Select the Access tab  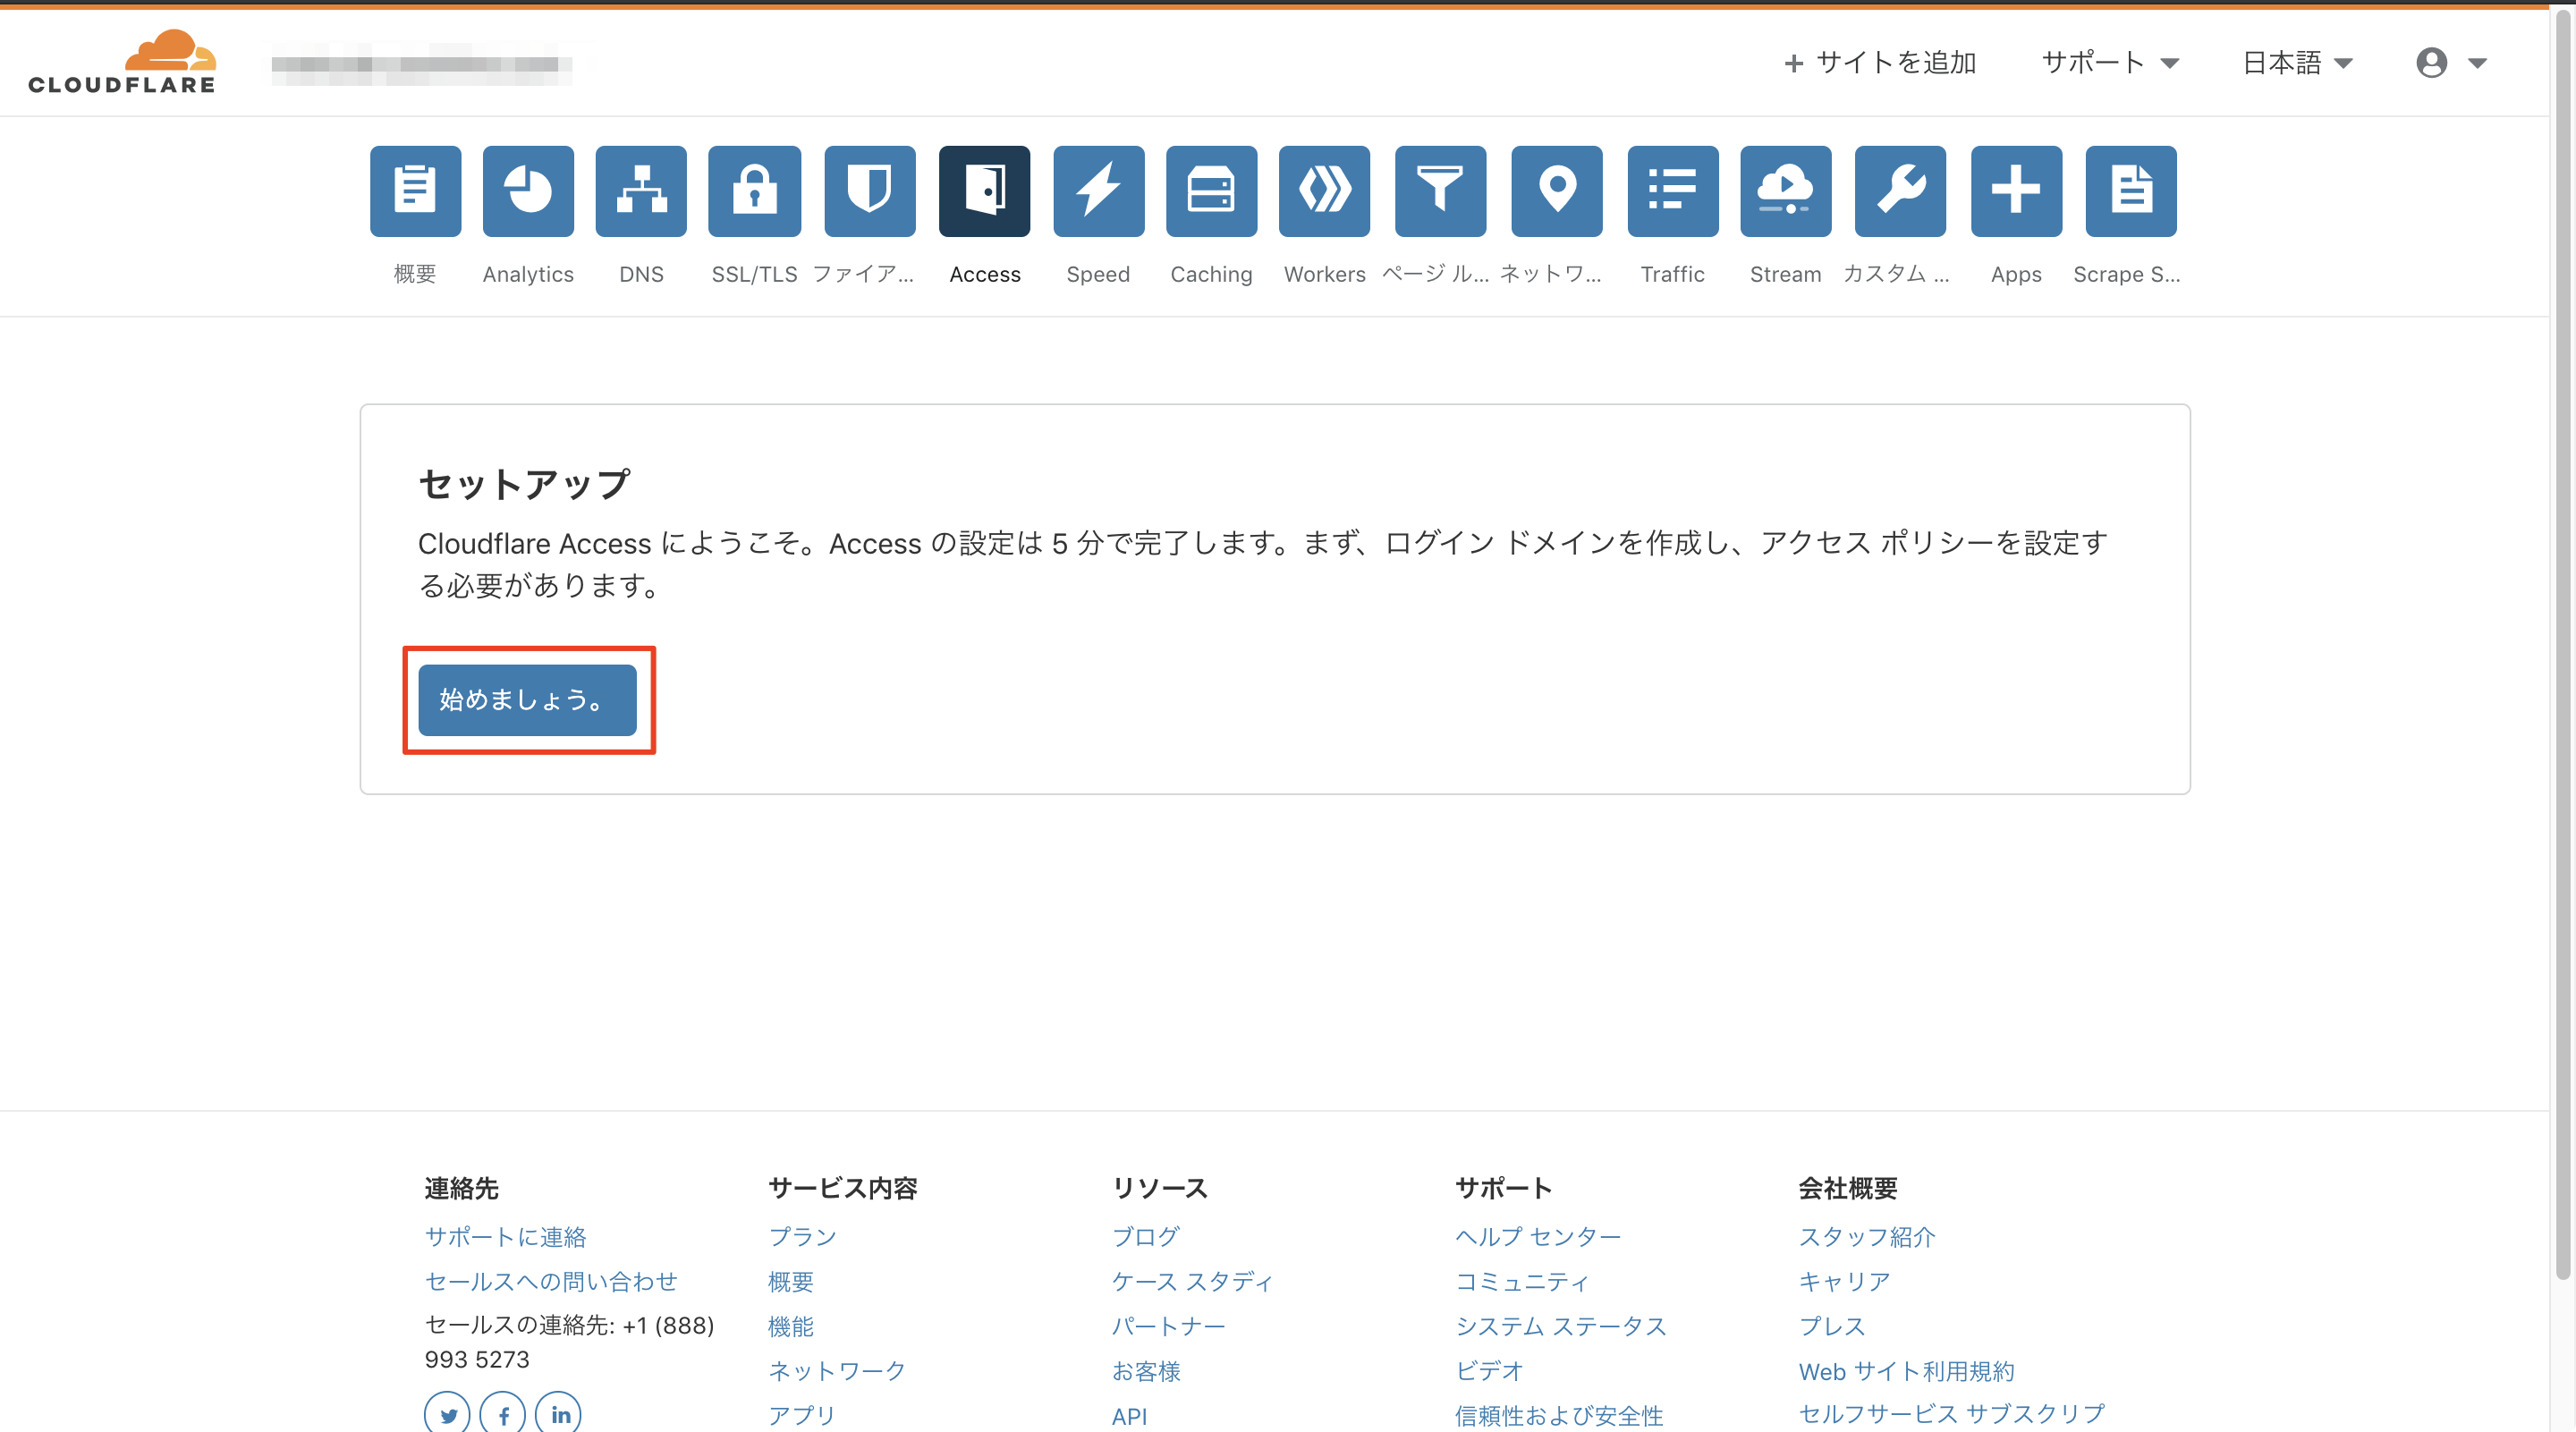click(x=984, y=191)
